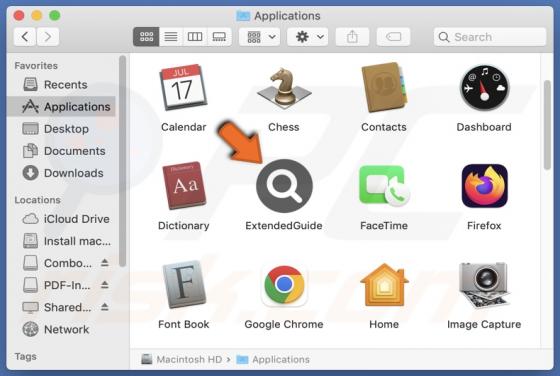Select the Contacts app icon

pos(384,87)
